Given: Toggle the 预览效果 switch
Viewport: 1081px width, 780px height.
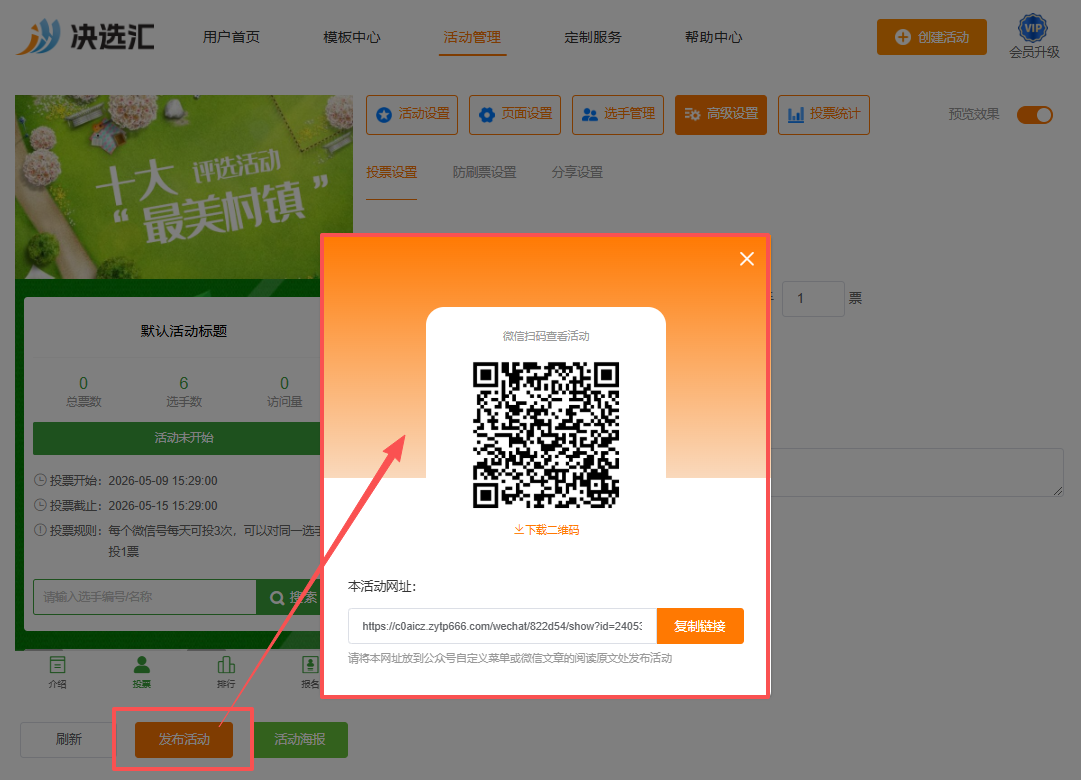Looking at the screenshot, I should [1035, 114].
